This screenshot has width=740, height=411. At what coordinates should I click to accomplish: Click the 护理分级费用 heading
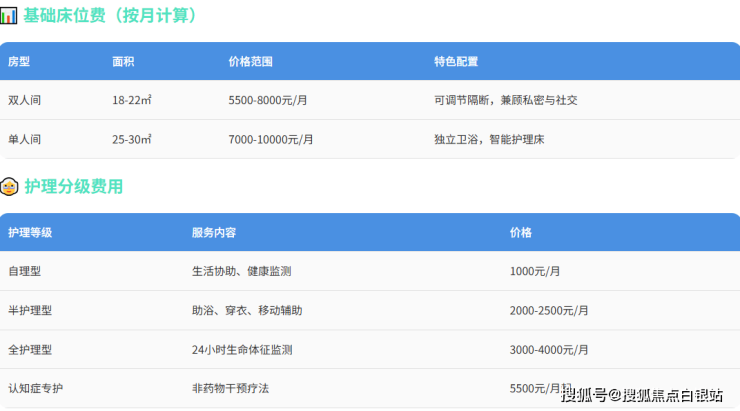click(73, 187)
